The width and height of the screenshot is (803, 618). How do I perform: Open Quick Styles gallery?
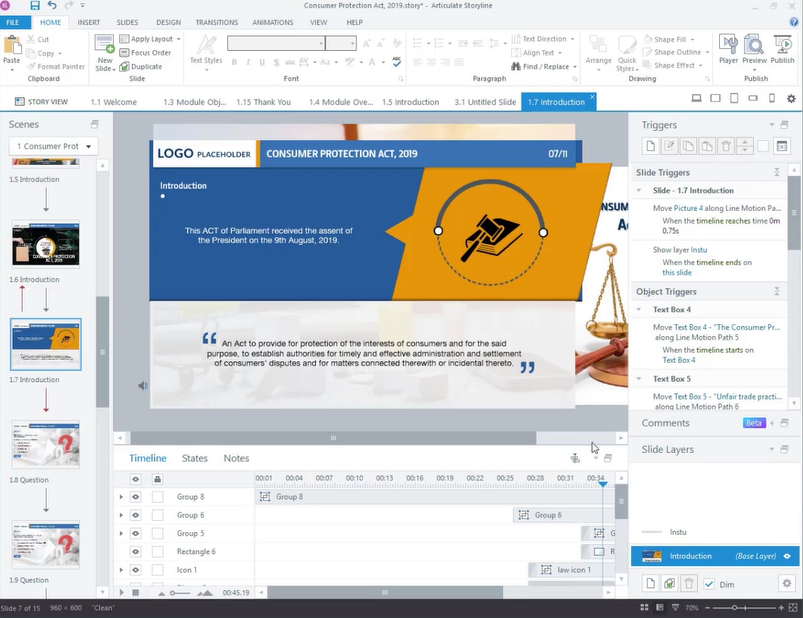click(x=627, y=53)
